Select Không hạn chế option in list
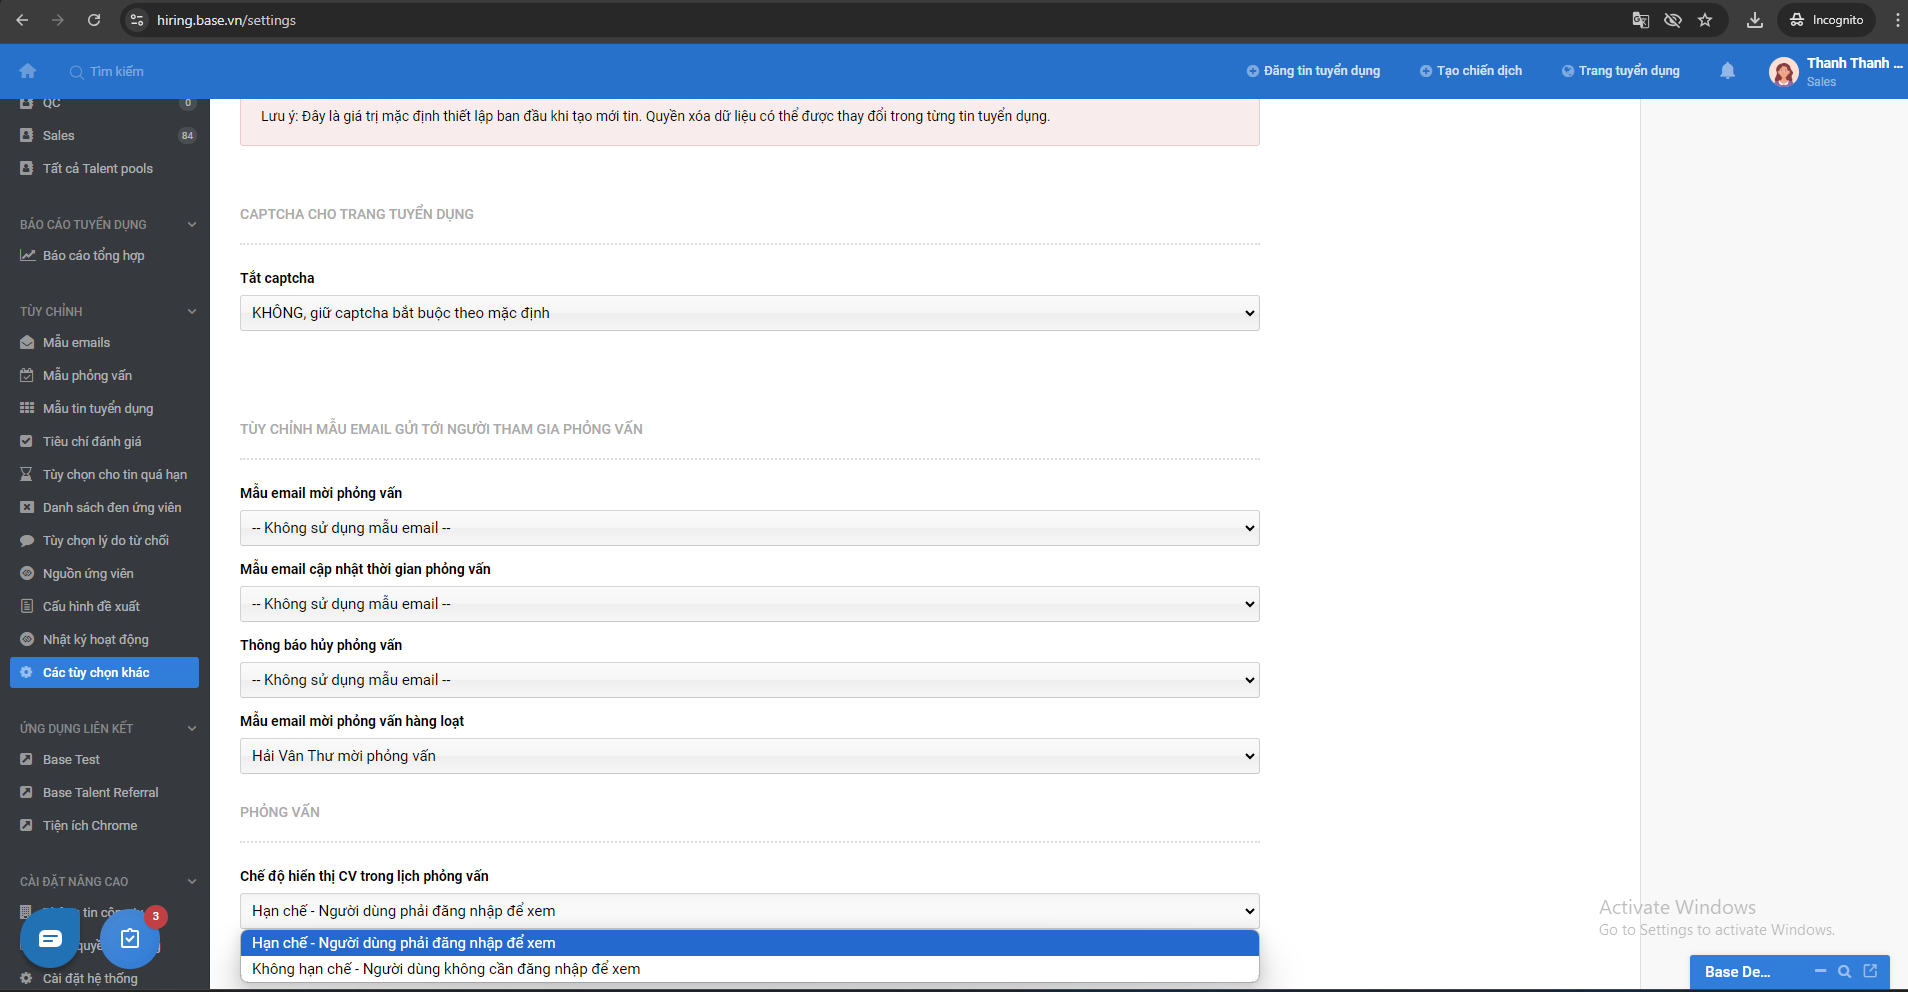1908x992 pixels. (x=750, y=969)
